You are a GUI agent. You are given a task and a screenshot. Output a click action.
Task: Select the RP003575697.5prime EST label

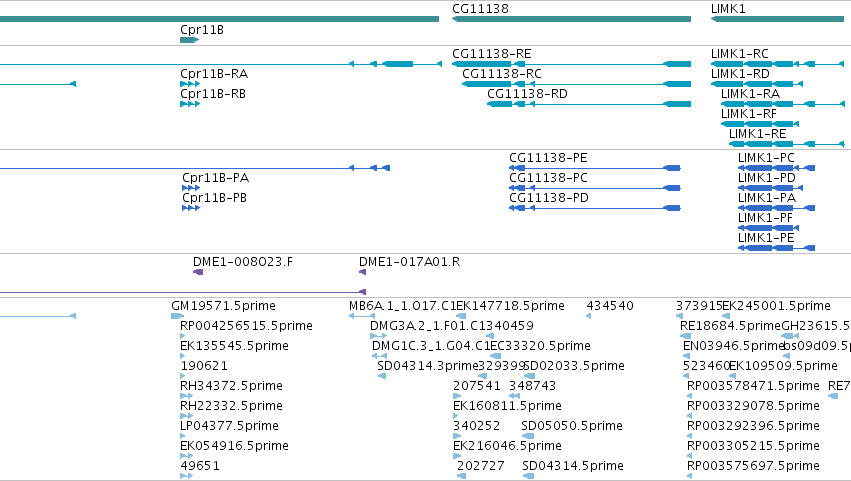753,467
